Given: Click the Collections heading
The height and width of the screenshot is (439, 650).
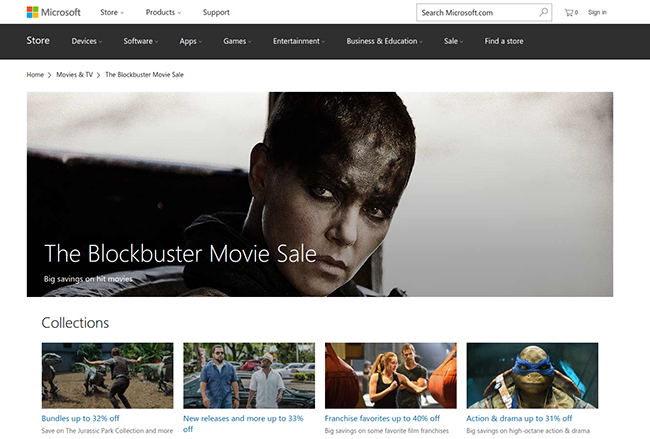Looking at the screenshot, I should click(x=75, y=323).
